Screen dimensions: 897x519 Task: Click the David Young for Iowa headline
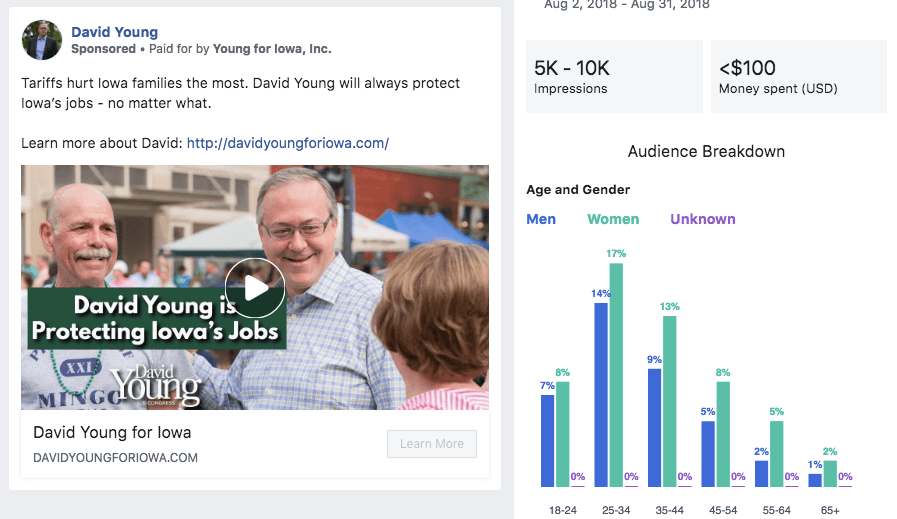(112, 433)
